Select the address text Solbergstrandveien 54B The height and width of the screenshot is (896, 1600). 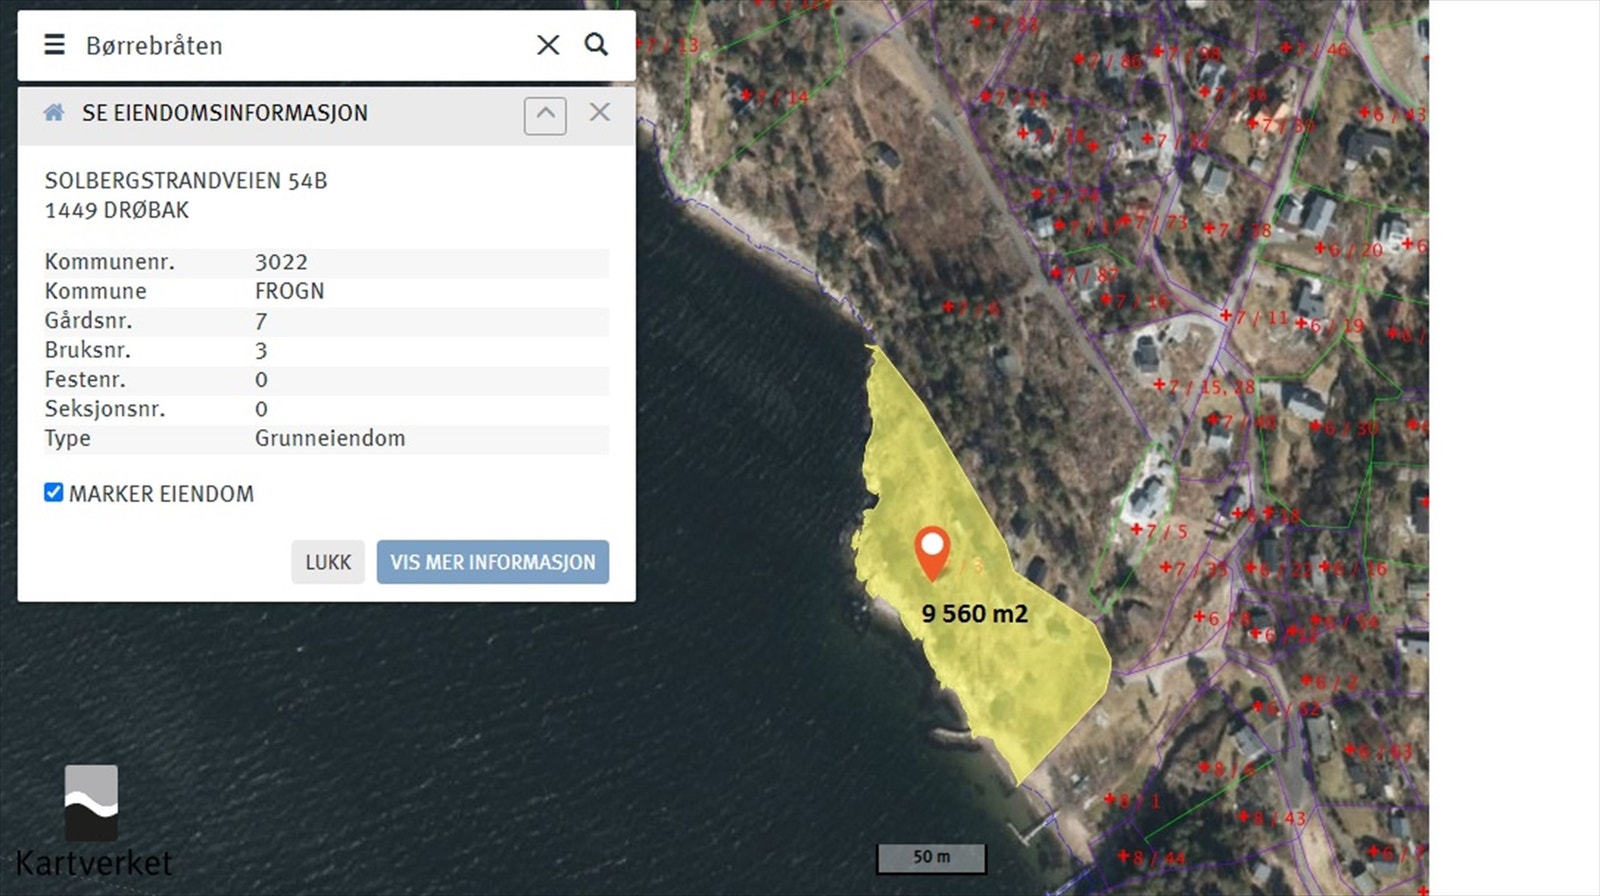(x=186, y=181)
